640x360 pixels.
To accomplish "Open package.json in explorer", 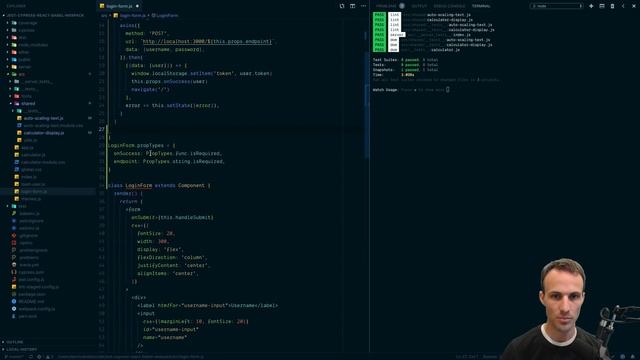I will [x=32, y=295].
